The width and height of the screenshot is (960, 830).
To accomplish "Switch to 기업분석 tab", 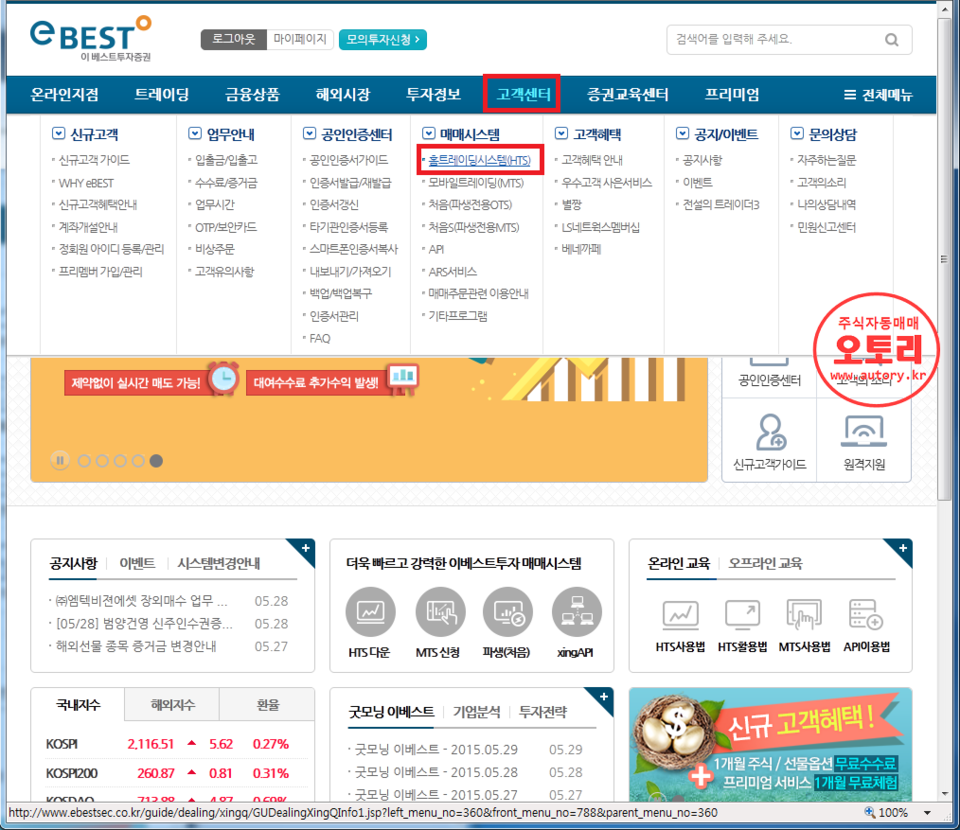I will pyautogui.click(x=476, y=712).
